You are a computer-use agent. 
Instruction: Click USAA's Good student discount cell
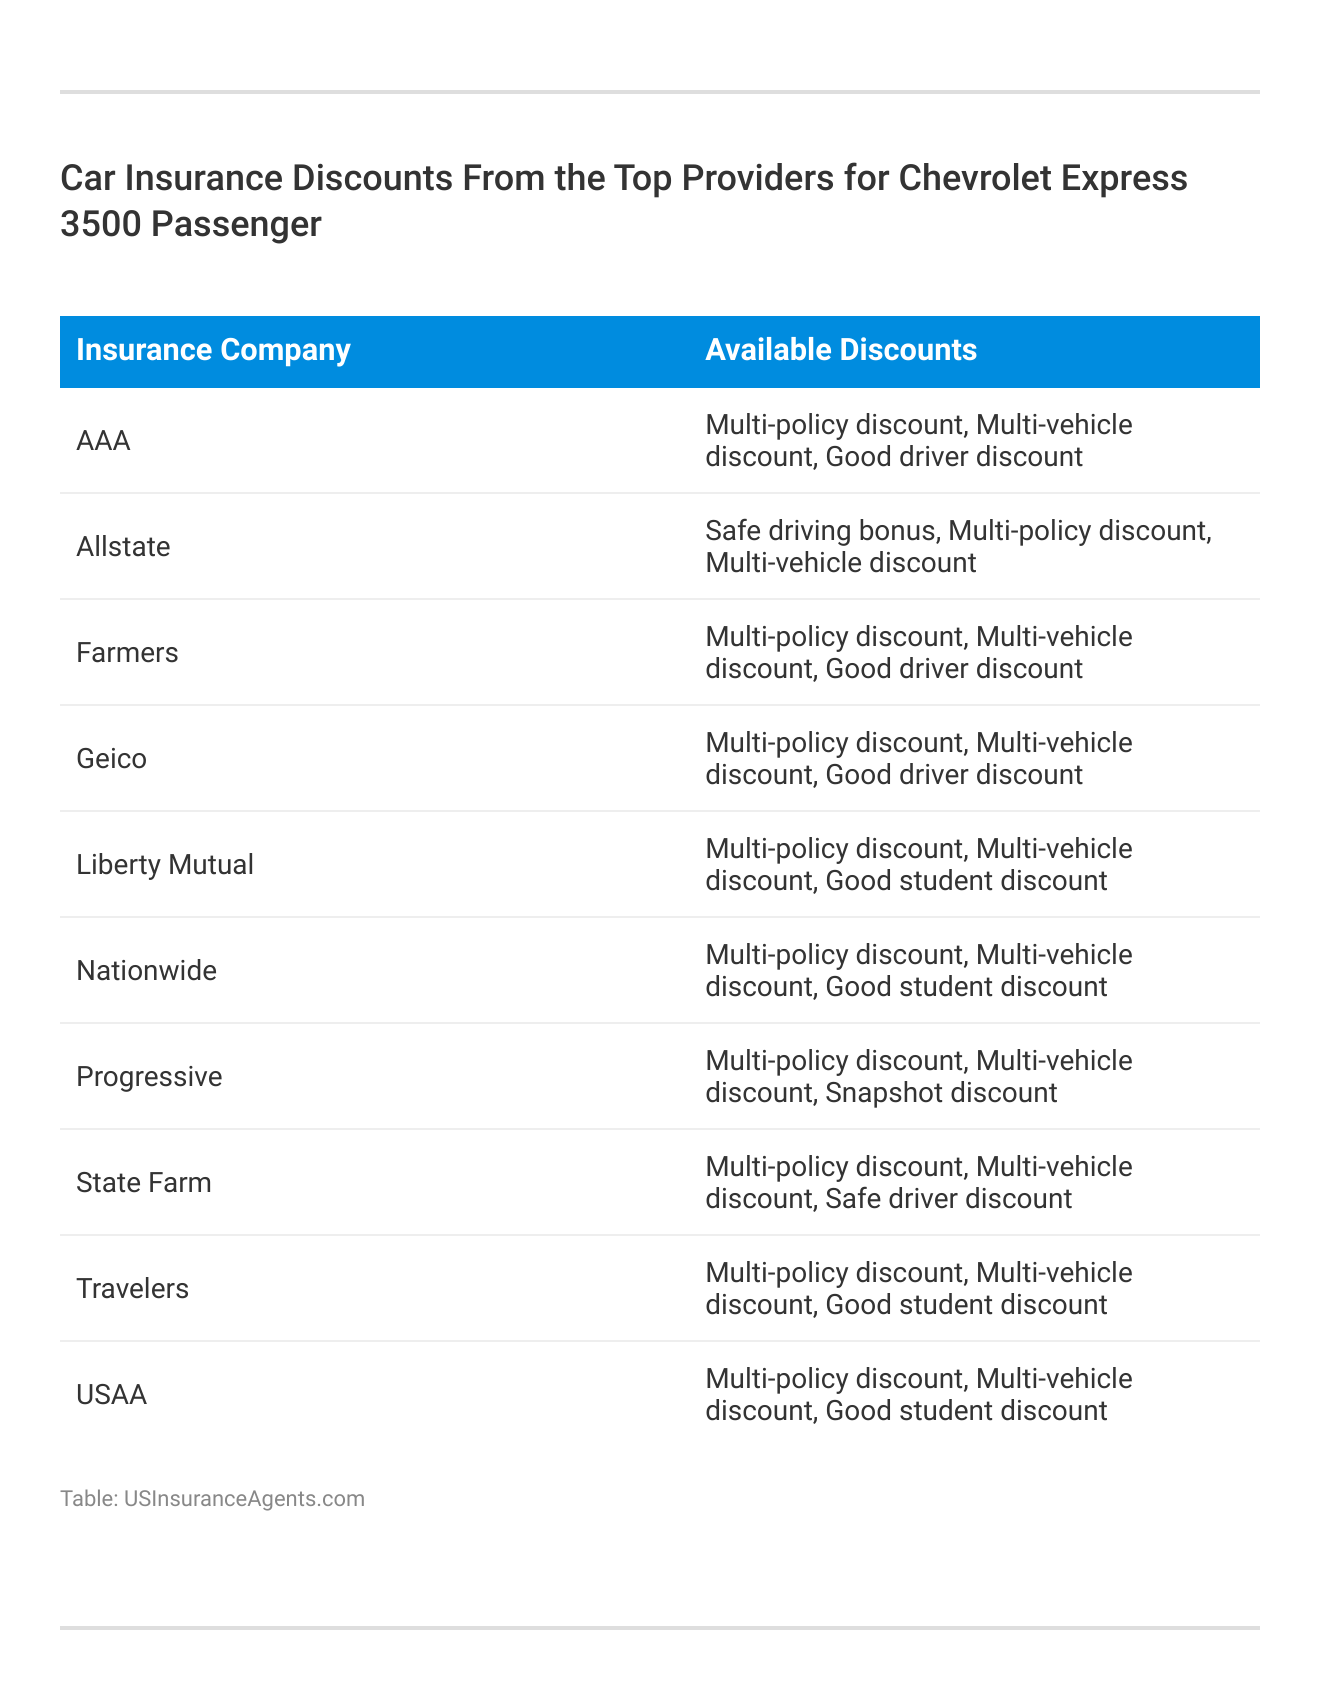918,1395
